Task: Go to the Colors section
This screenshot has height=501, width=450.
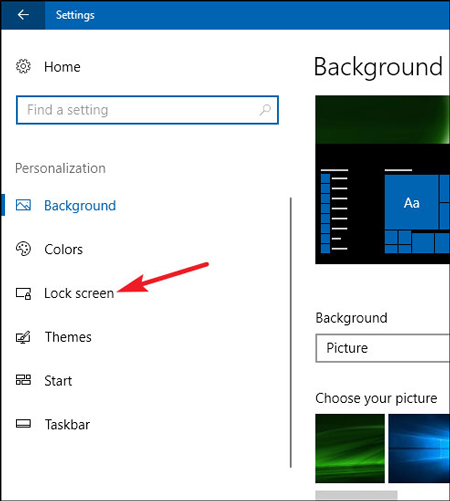Action: tap(63, 249)
